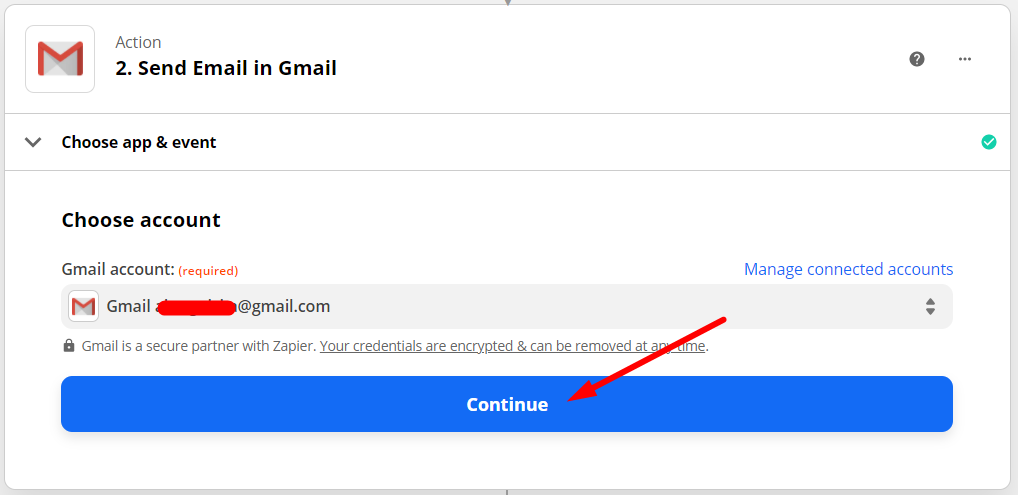Viewport: 1018px width, 495px height.
Task: Click the Gmail account field label
Action: pyautogui.click(x=118, y=269)
